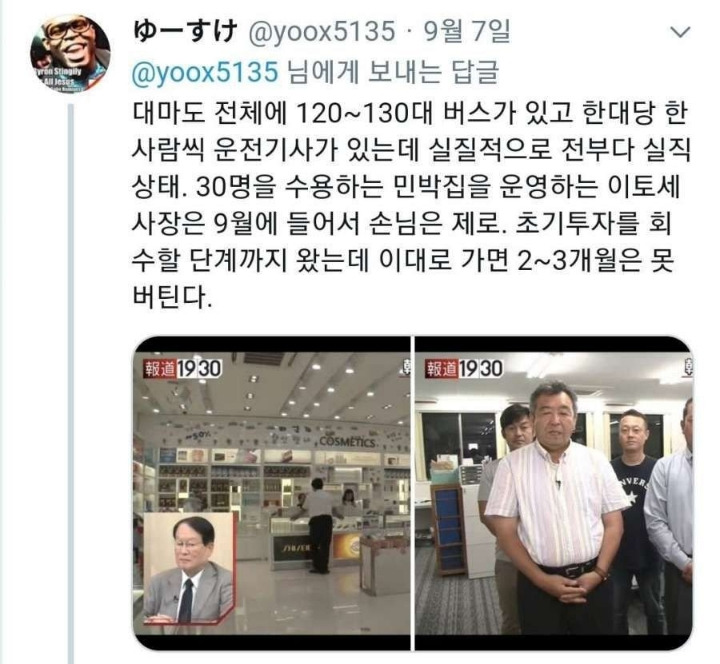Click the divider between the two images

click(412, 493)
